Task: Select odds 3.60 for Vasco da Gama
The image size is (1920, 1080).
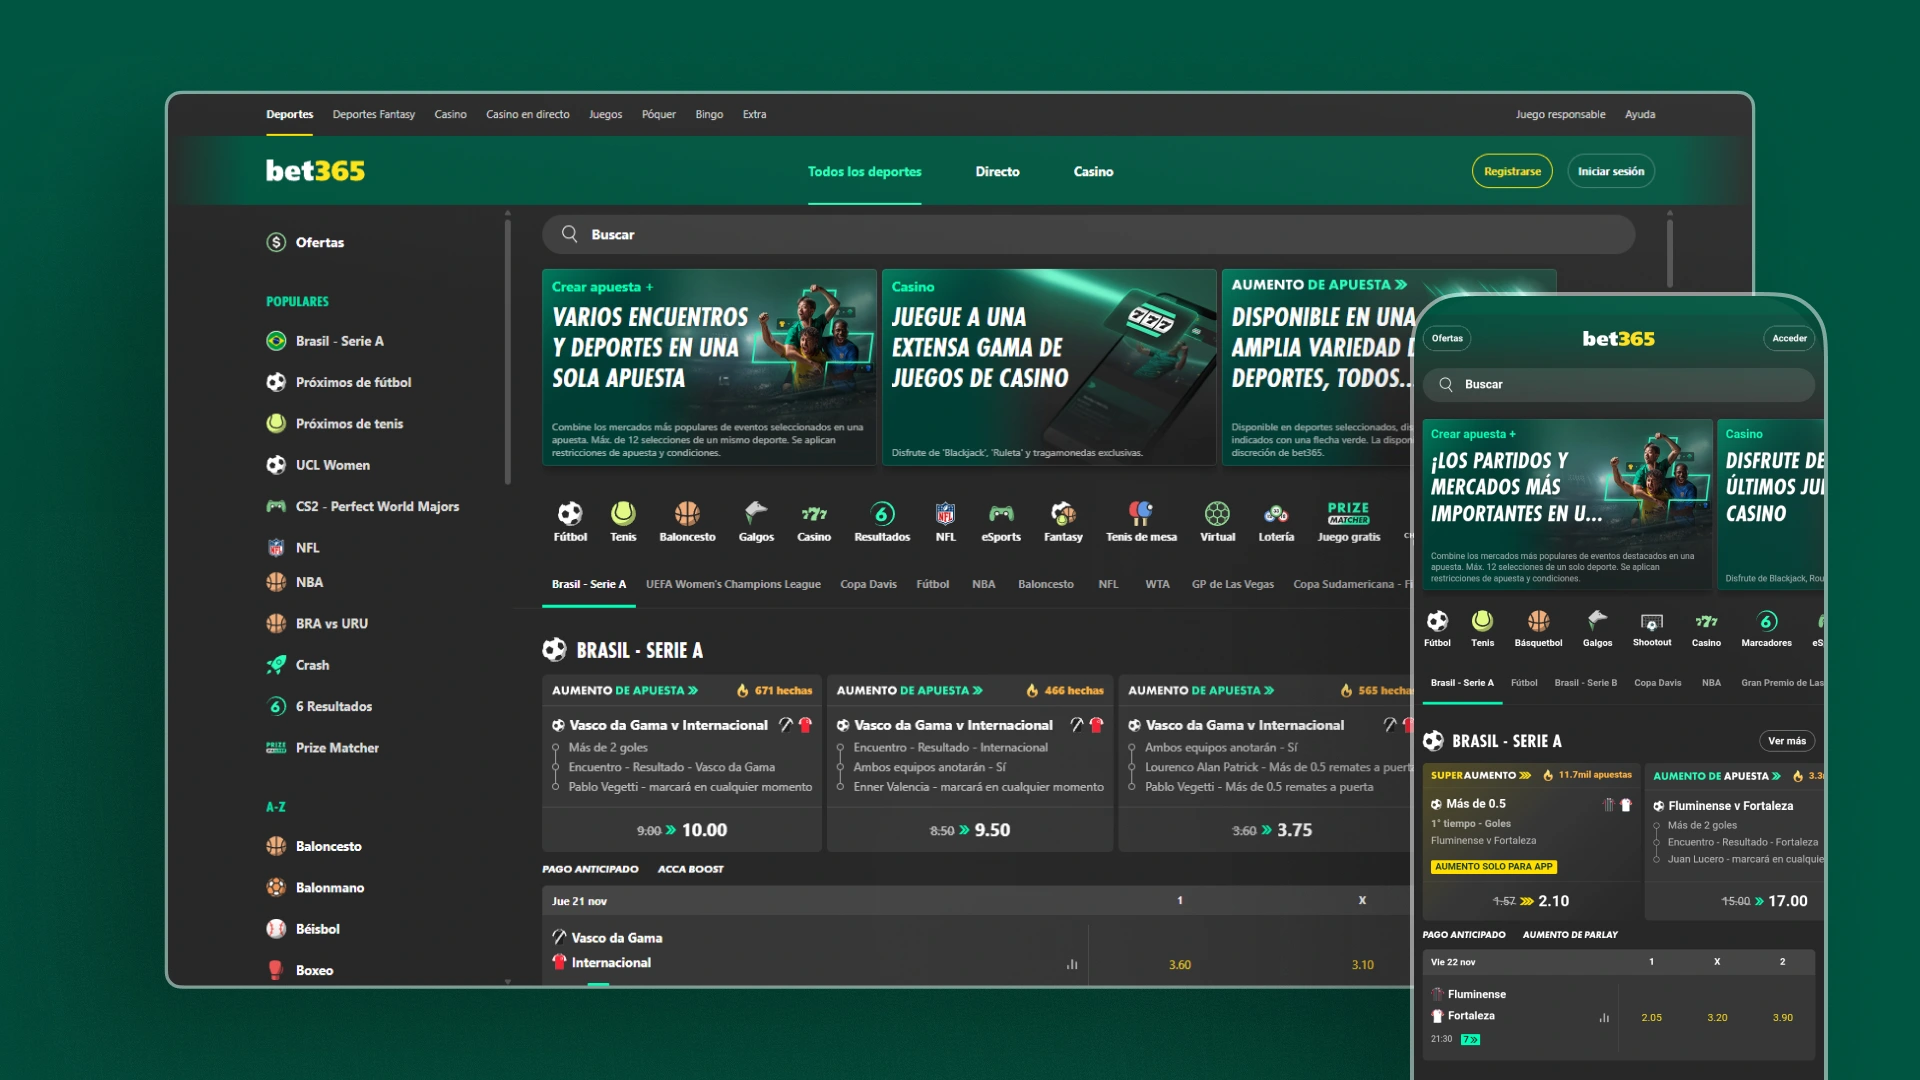Action: tap(1180, 965)
